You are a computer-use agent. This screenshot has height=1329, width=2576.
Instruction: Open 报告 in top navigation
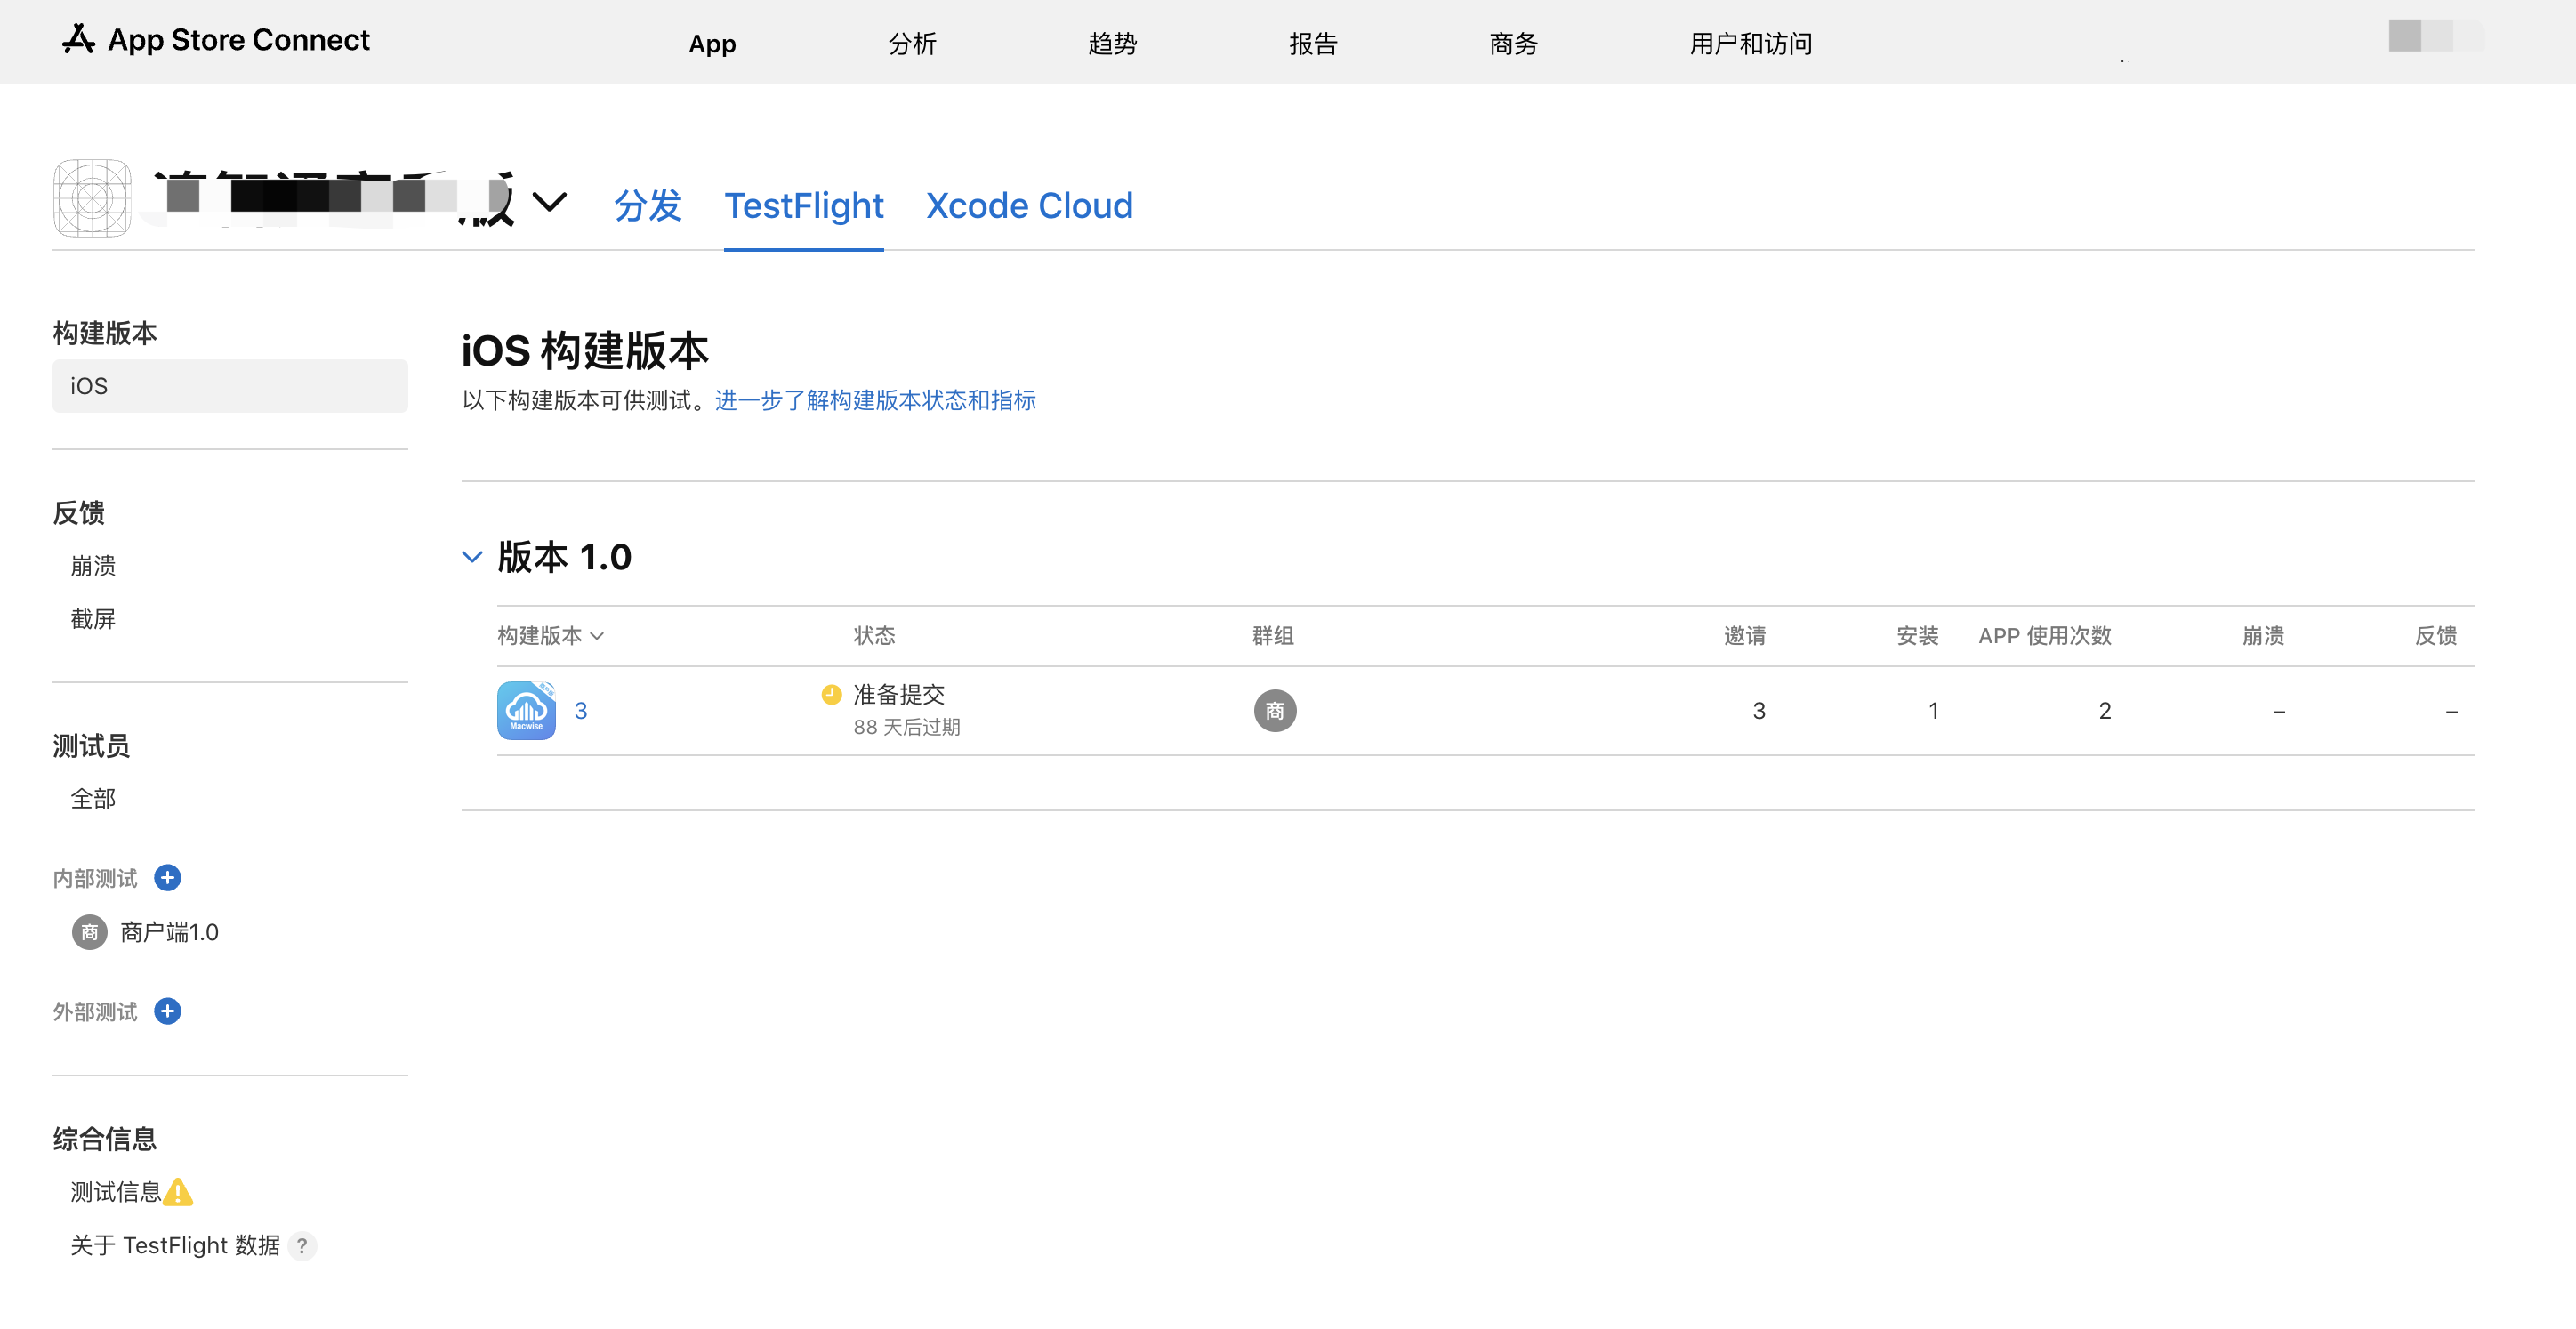click(1313, 43)
